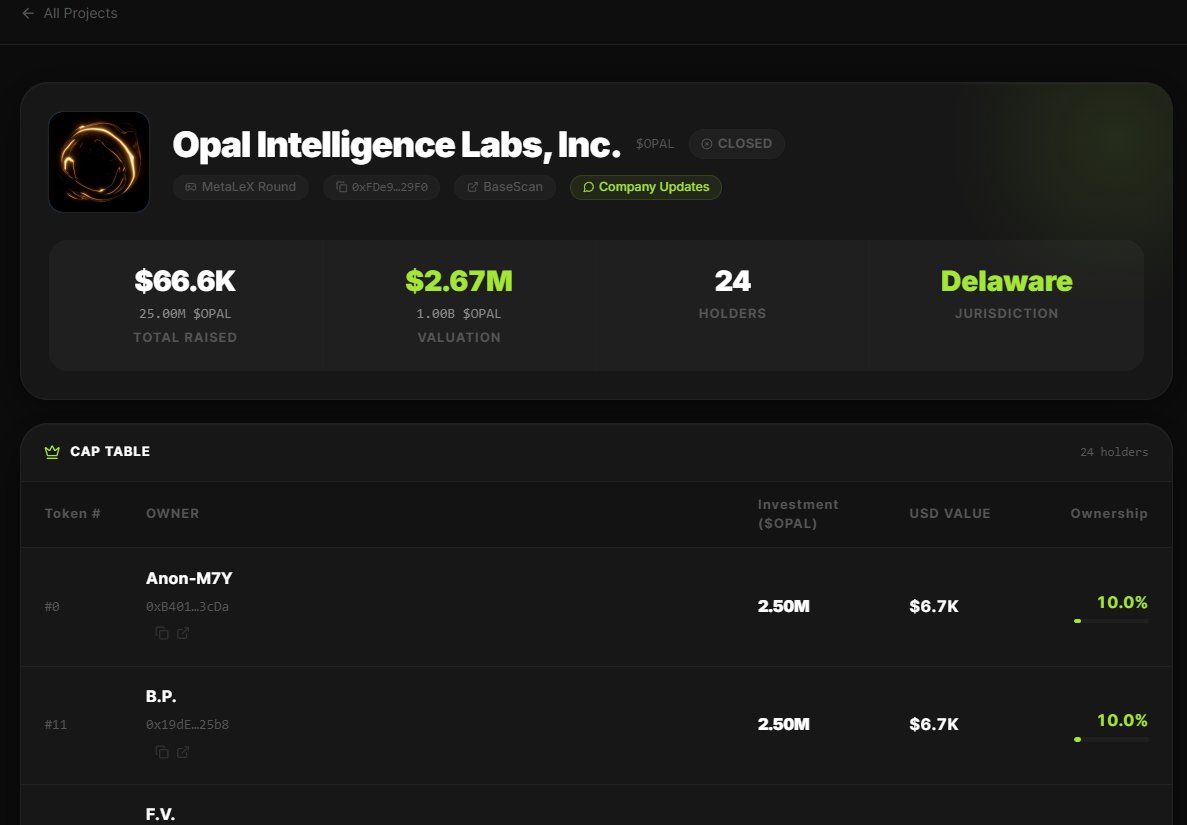This screenshot has width=1187, height=825.
Task: Click token number #0
Action: [52, 606]
